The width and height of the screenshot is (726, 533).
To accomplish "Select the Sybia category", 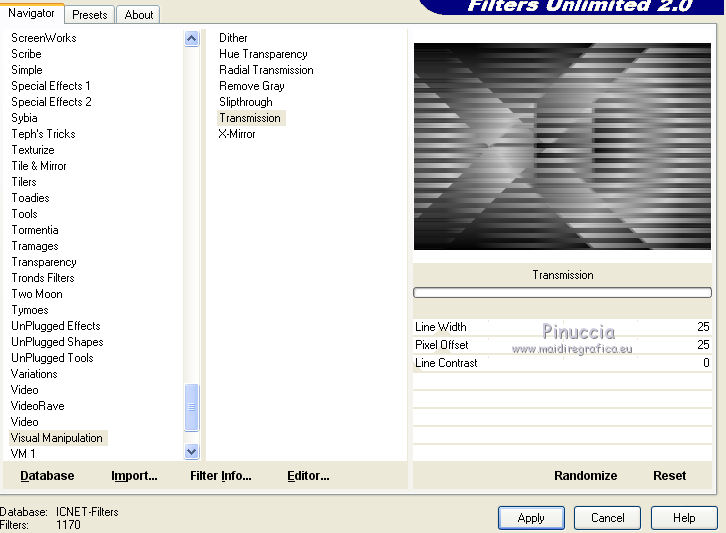I will click(x=24, y=118).
